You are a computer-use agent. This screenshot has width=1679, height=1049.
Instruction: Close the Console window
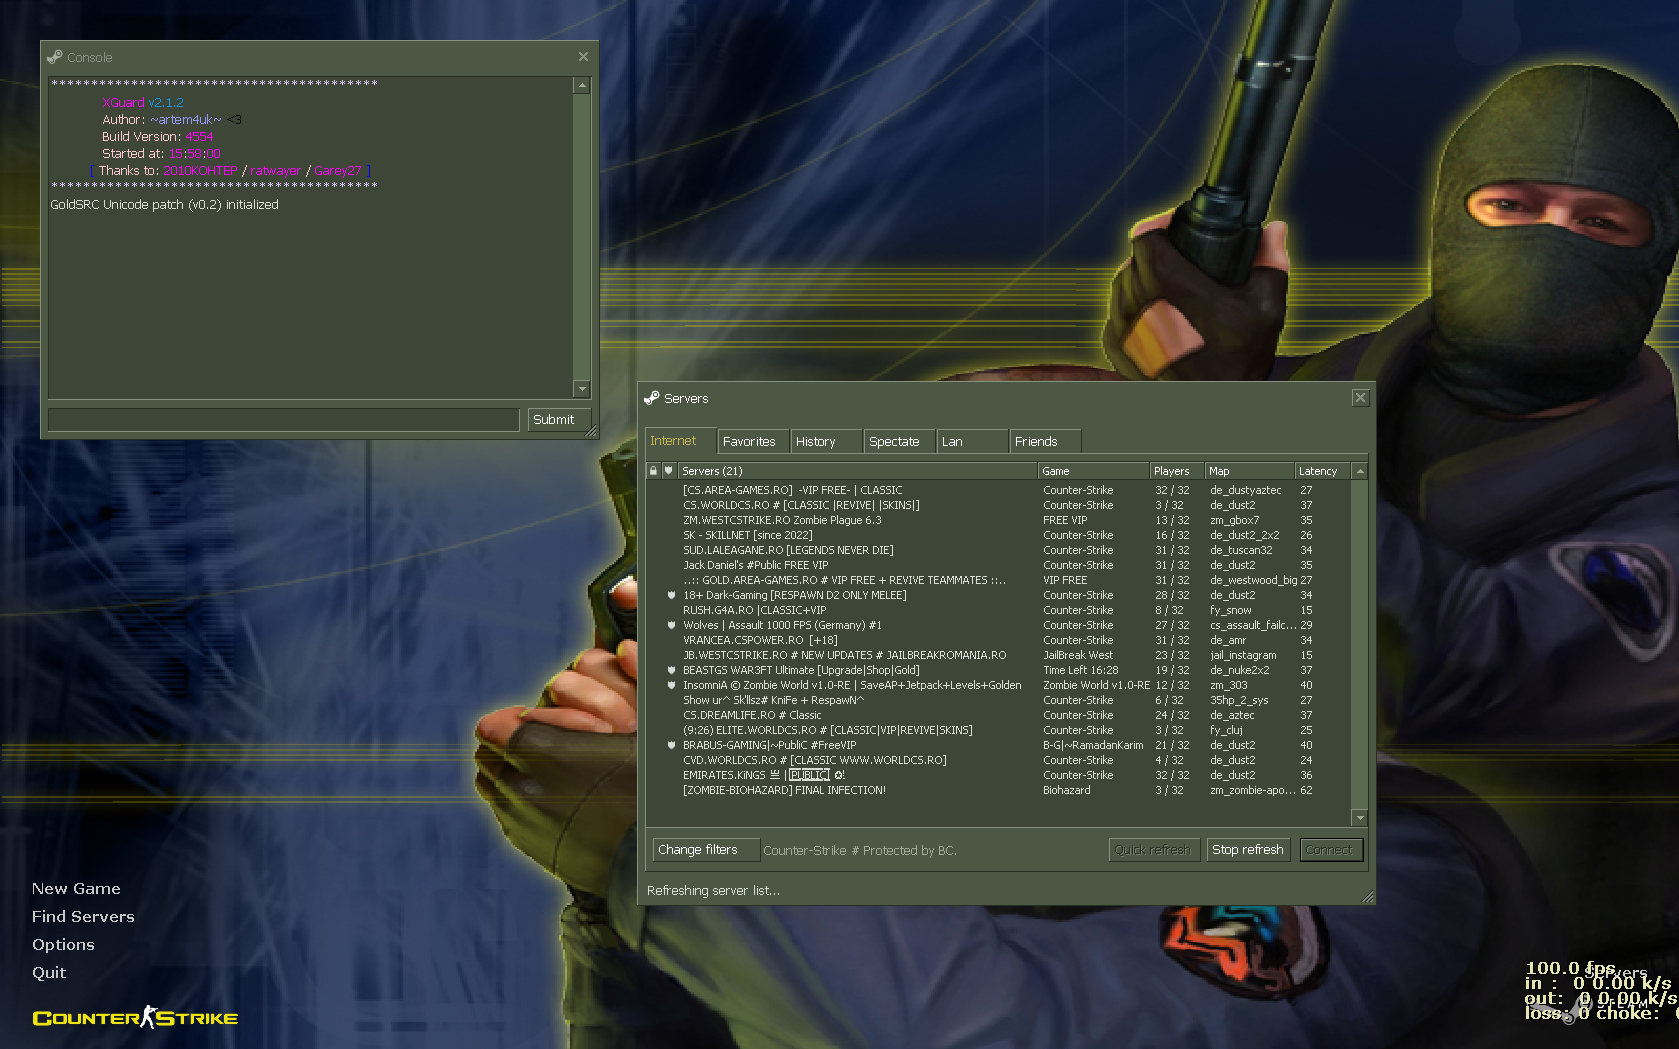click(x=583, y=57)
